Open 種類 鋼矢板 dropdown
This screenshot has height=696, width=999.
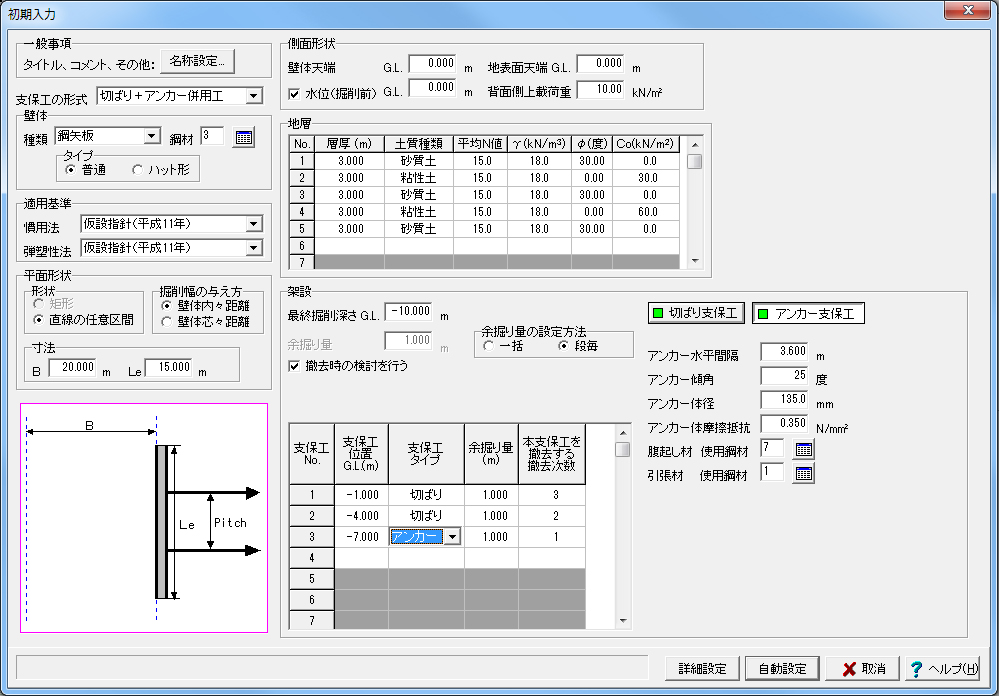point(152,136)
